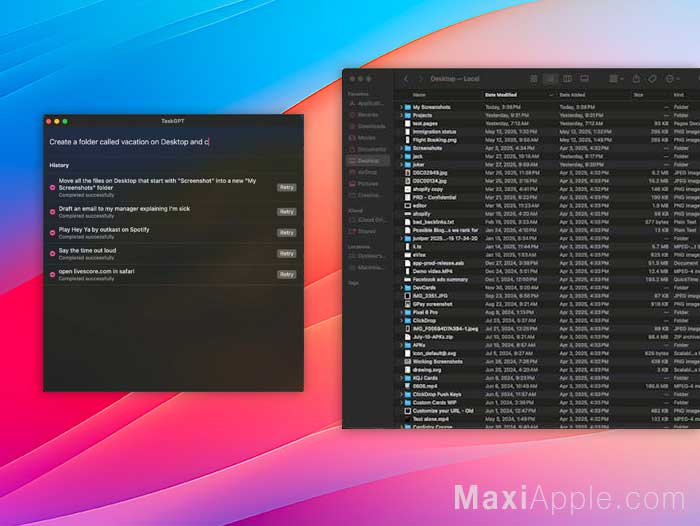Select 'Flight Booking.png' file row
The height and width of the screenshot is (526, 700).
(x=548, y=140)
